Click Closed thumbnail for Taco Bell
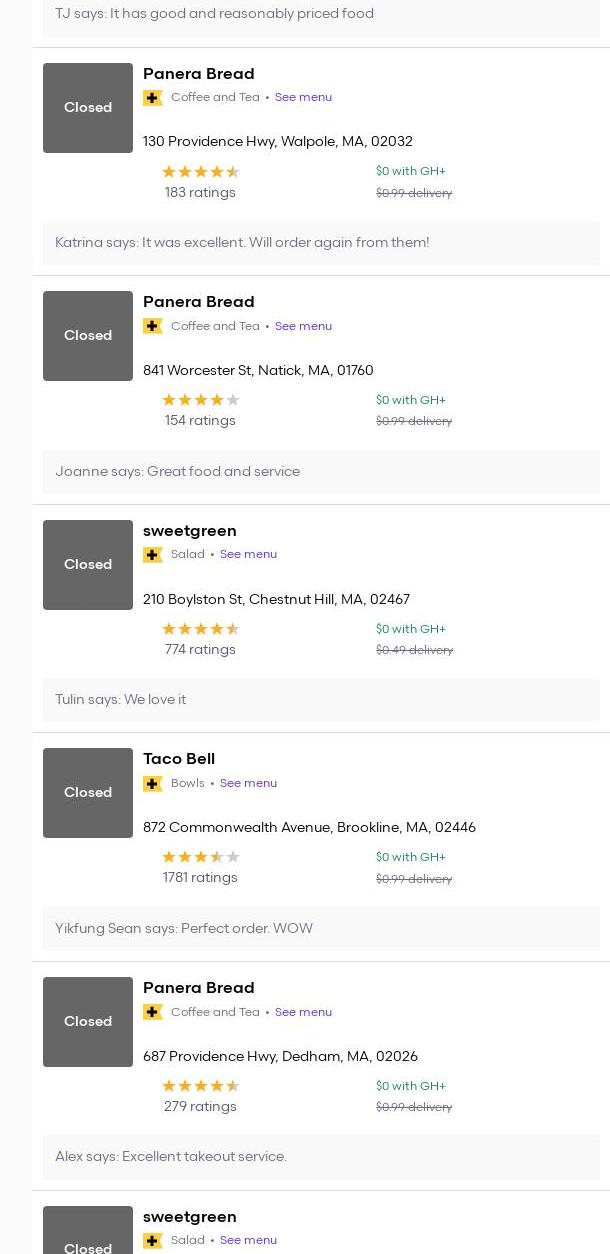This screenshot has height=1254, width=610. [88, 793]
